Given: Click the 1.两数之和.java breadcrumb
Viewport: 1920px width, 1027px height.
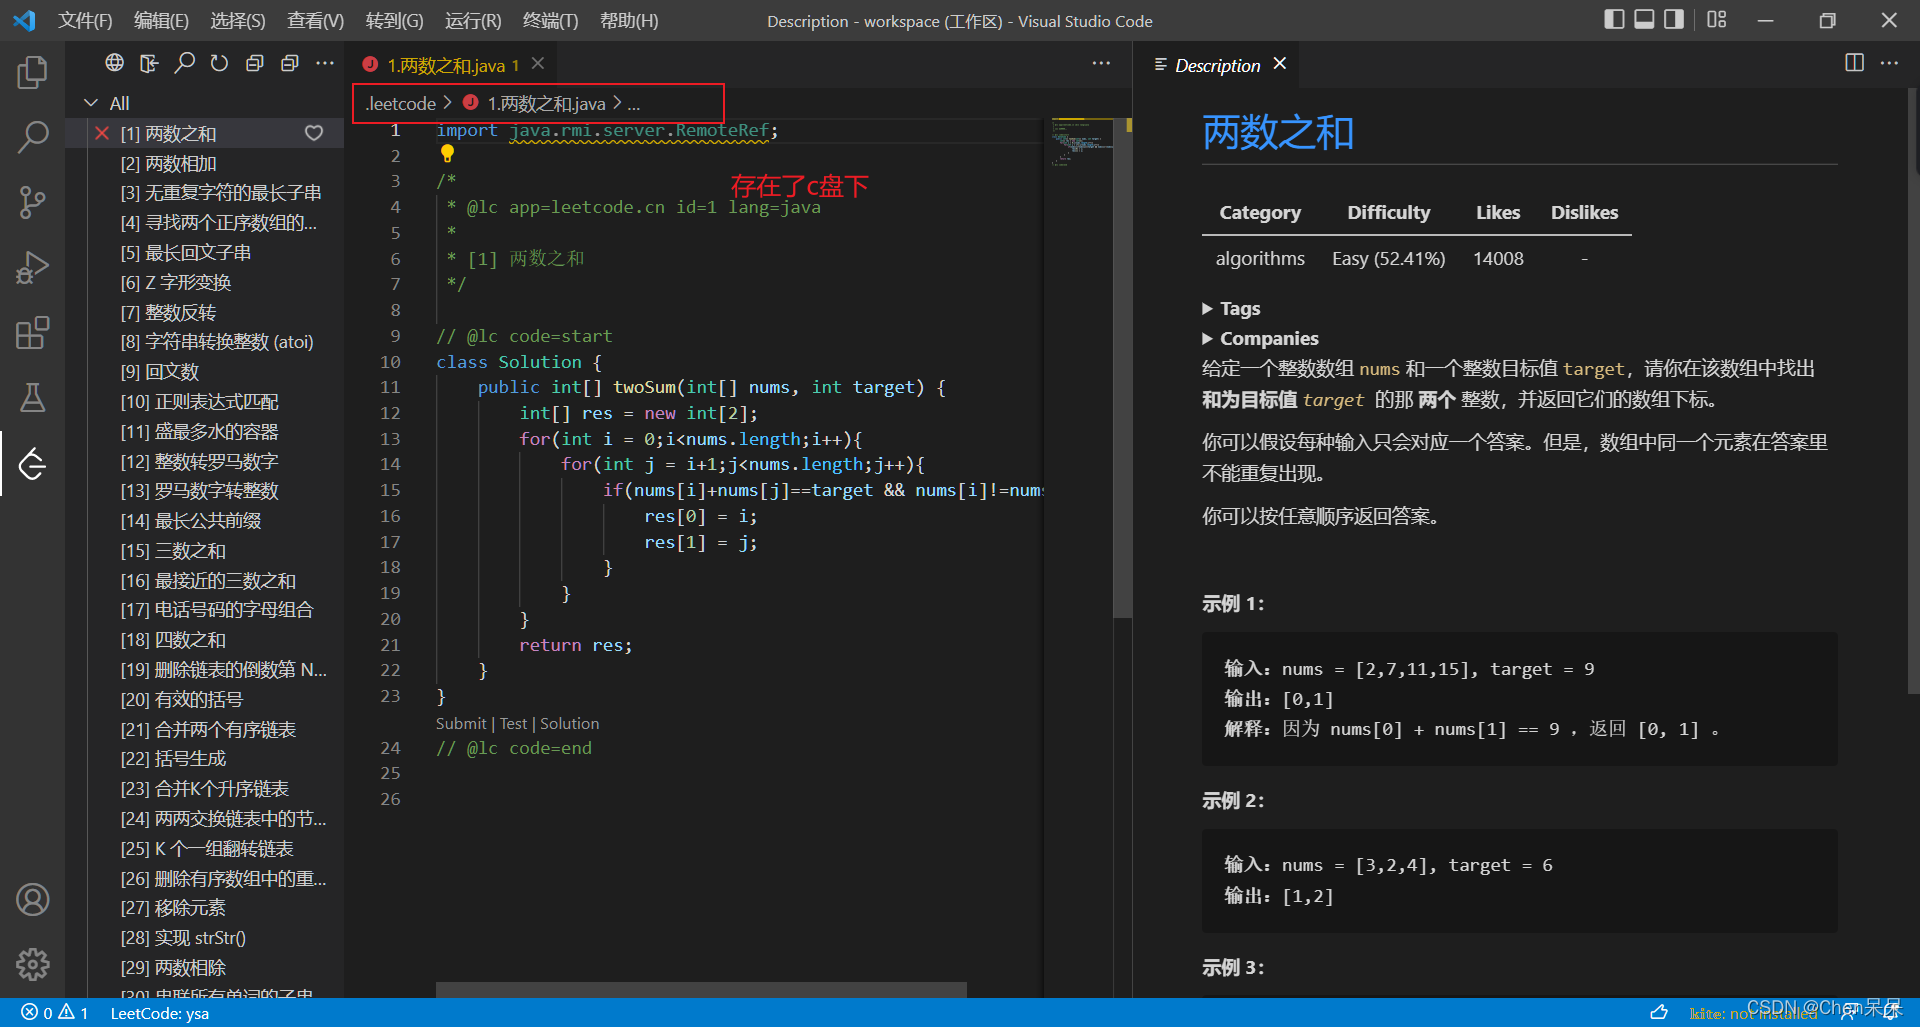Looking at the screenshot, I should click(535, 103).
